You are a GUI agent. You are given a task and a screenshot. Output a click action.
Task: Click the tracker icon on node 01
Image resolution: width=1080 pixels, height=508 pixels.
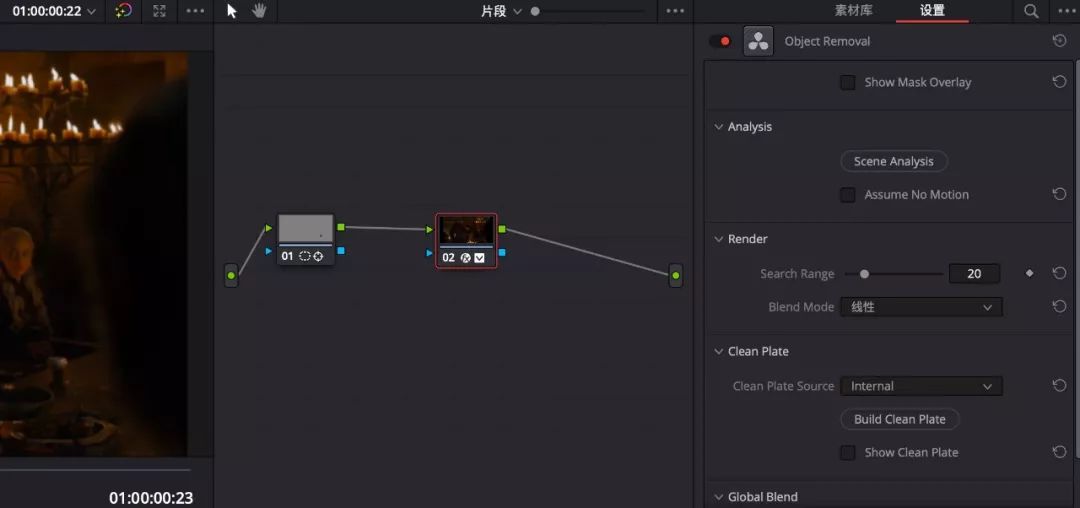318,256
